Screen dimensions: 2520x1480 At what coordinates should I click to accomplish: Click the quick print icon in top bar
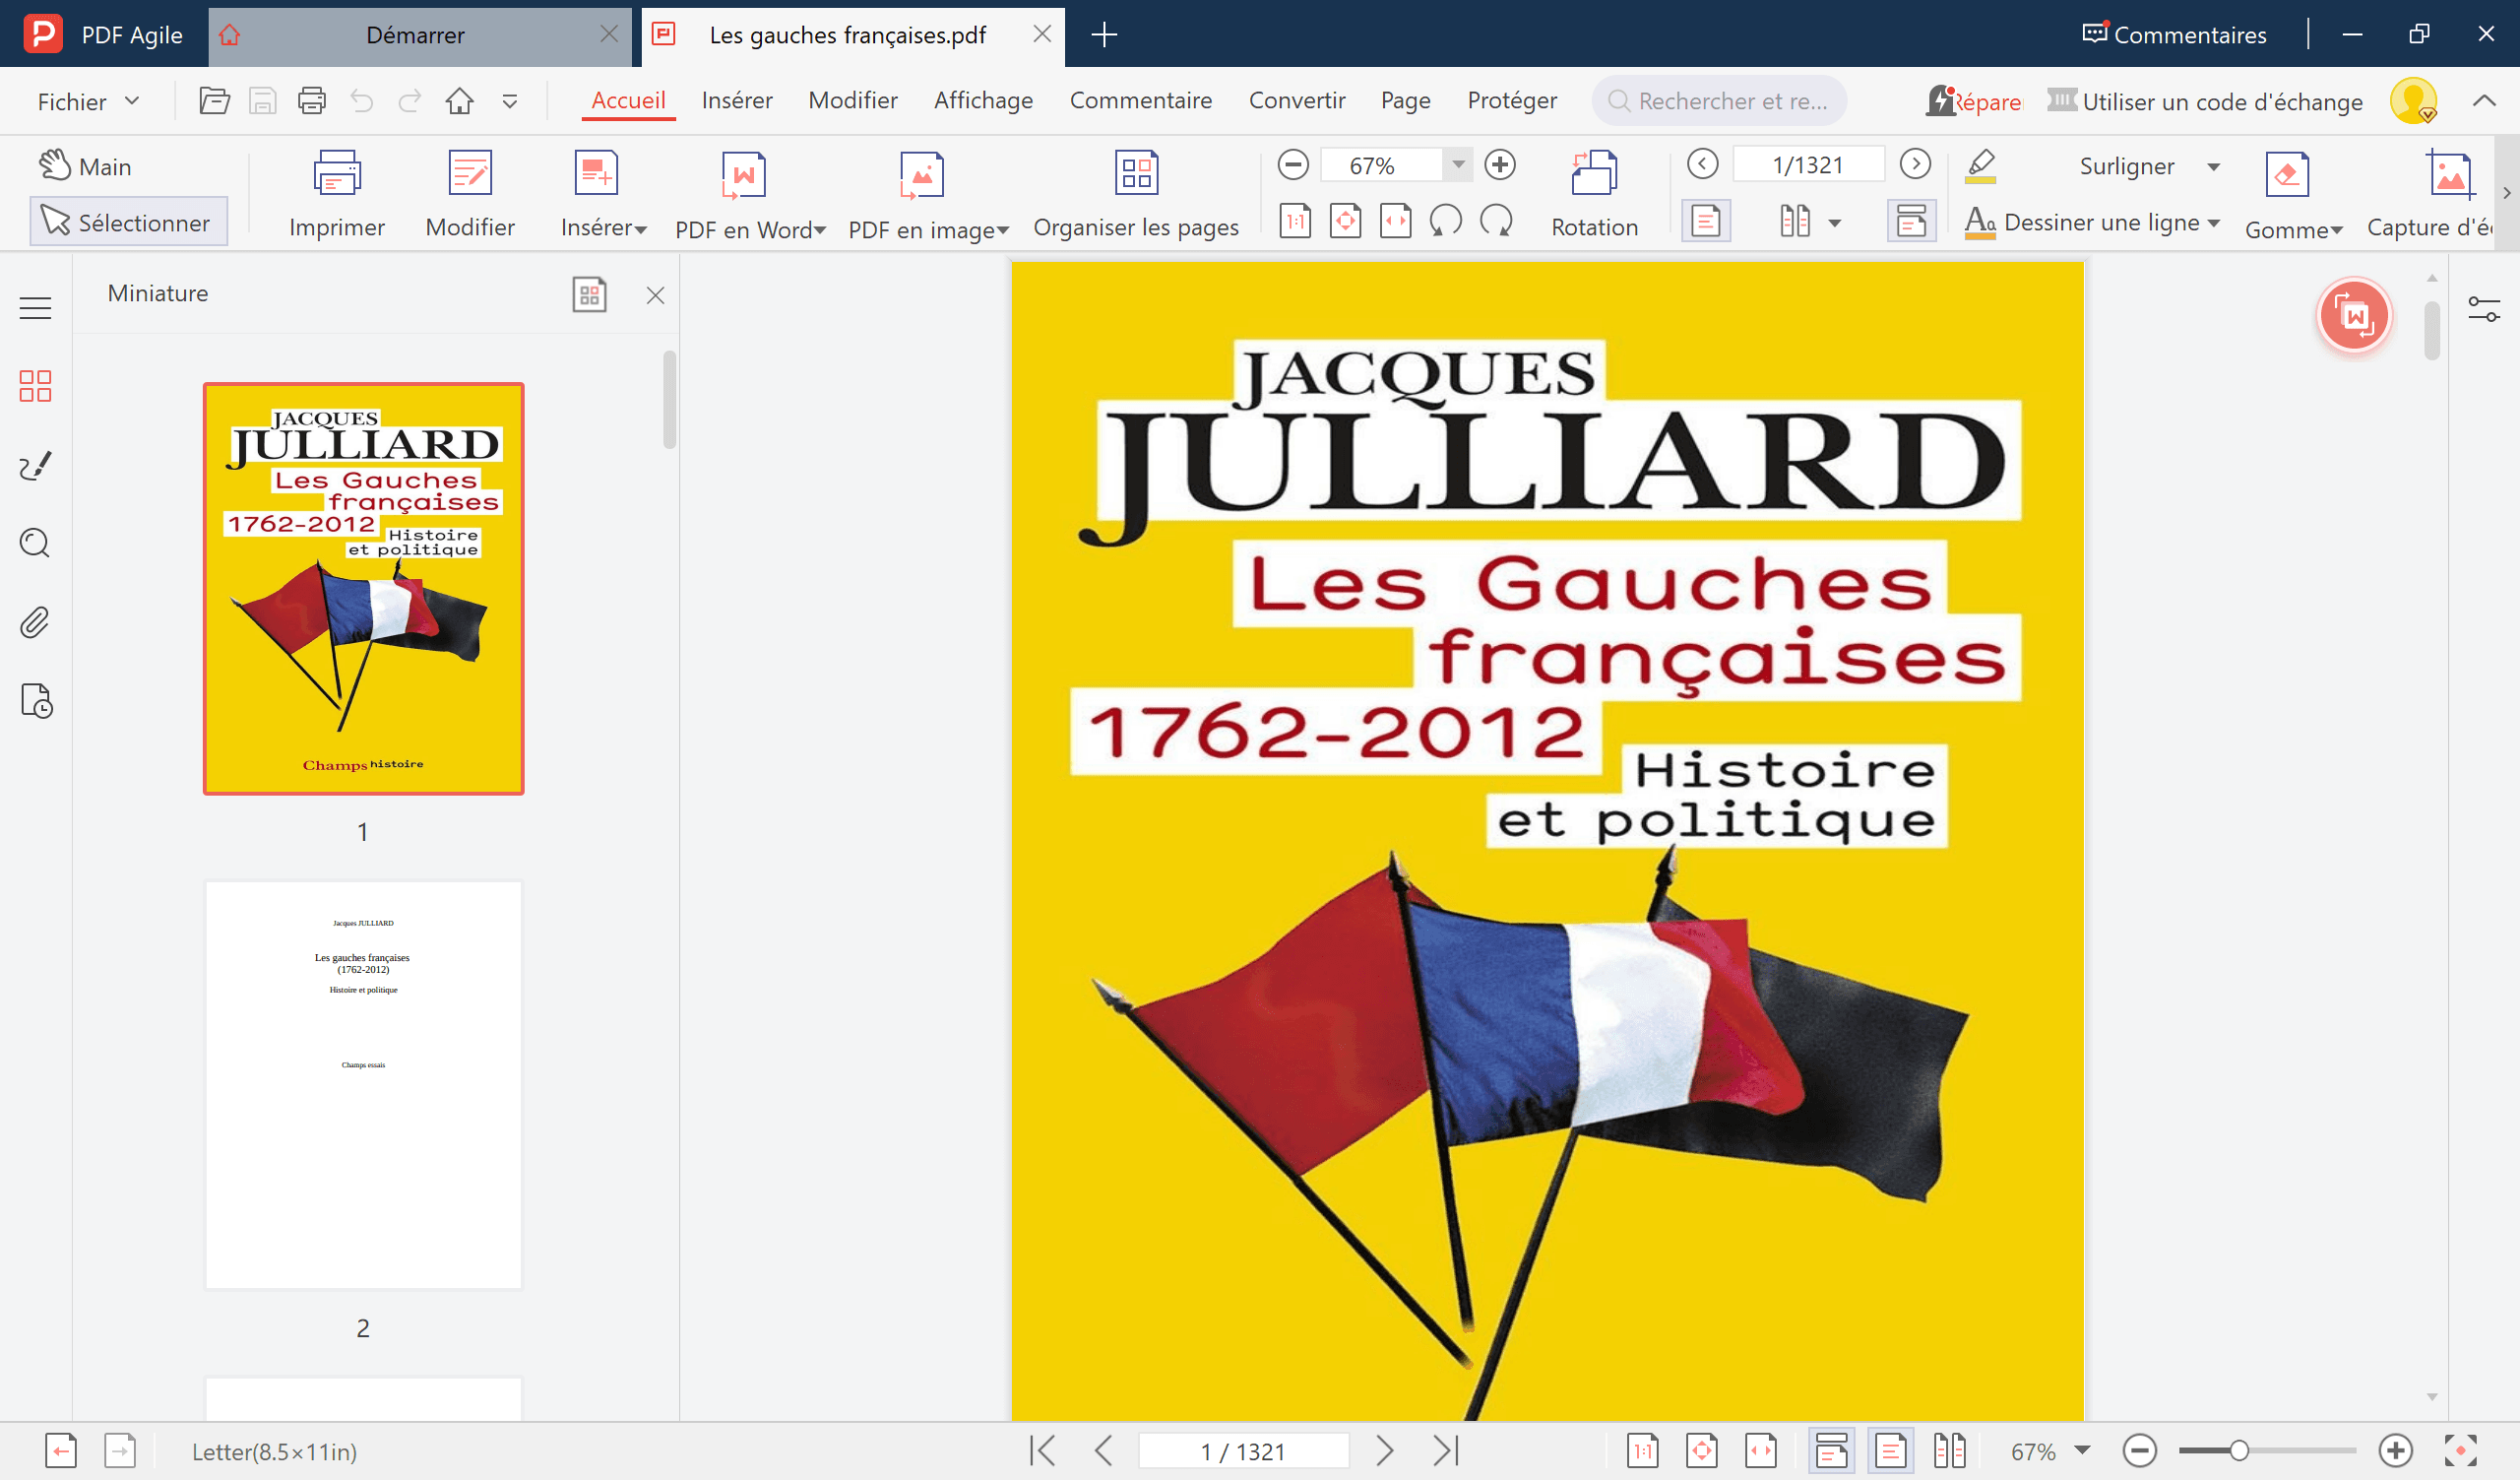coord(312,101)
